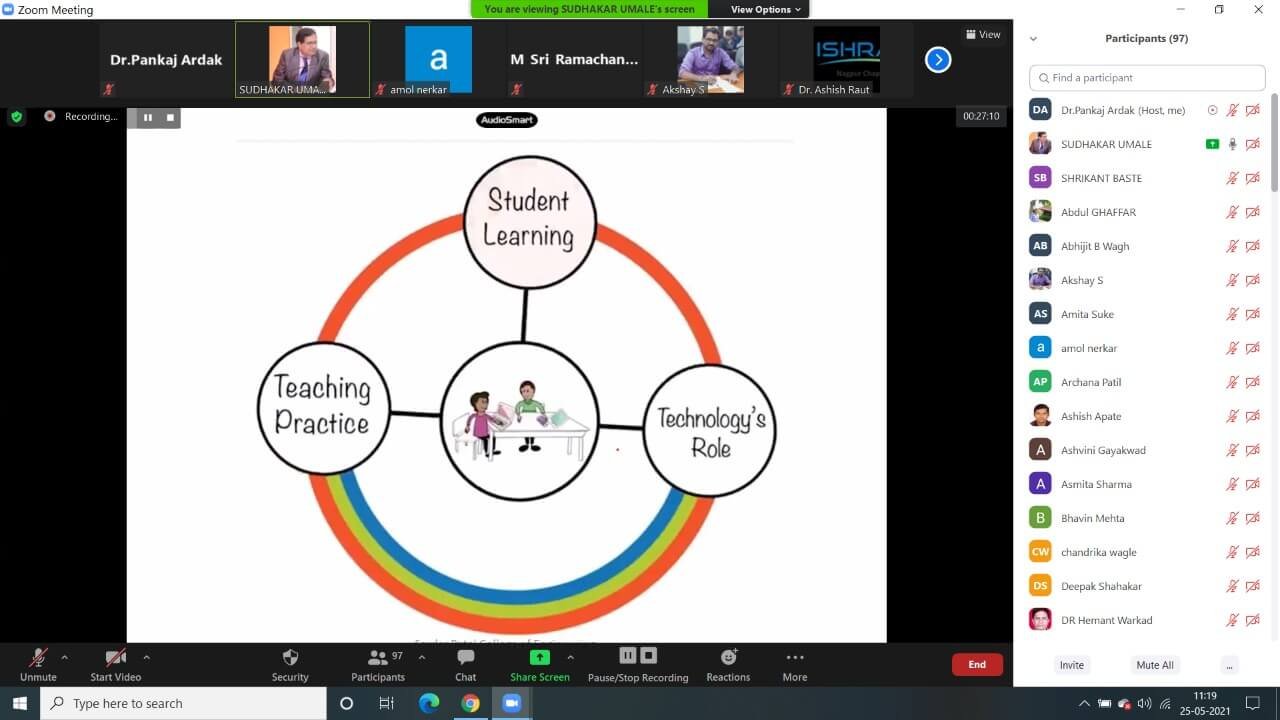
Task: Click Akshay S's muted microphone icon in list
Action: [x=1233, y=280]
